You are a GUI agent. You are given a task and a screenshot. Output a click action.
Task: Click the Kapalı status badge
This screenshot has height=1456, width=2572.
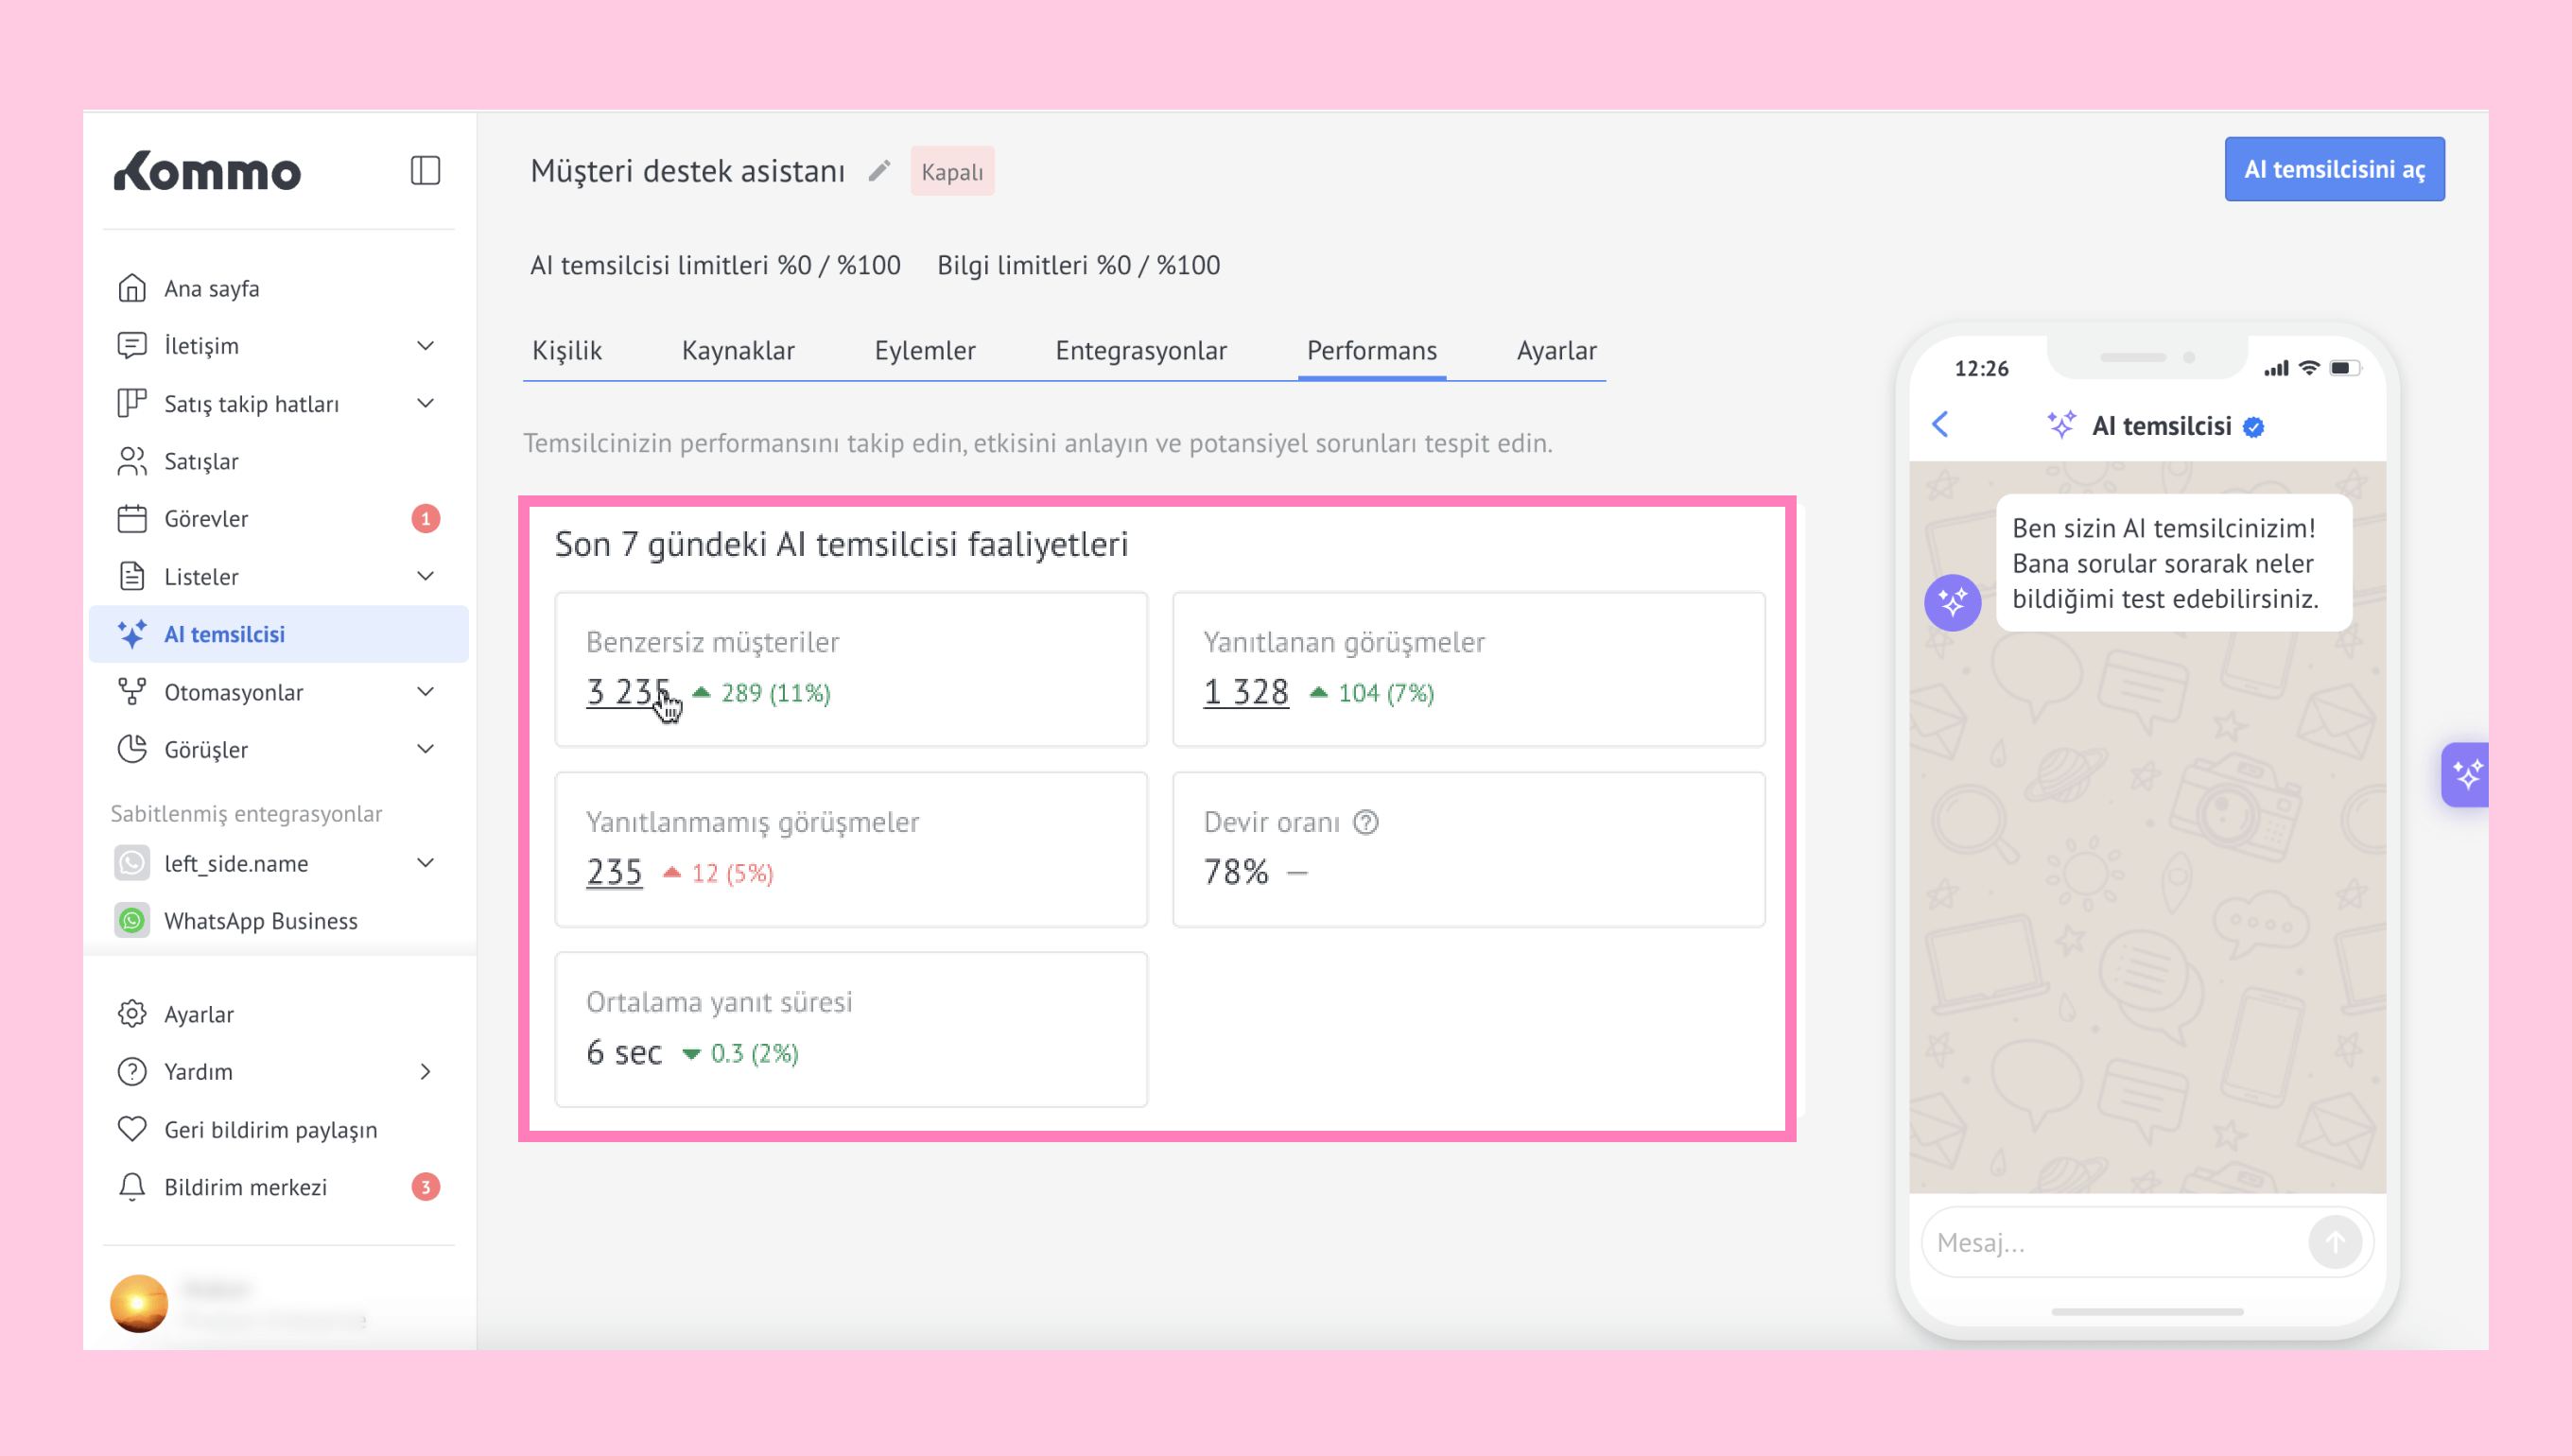(951, 172)
